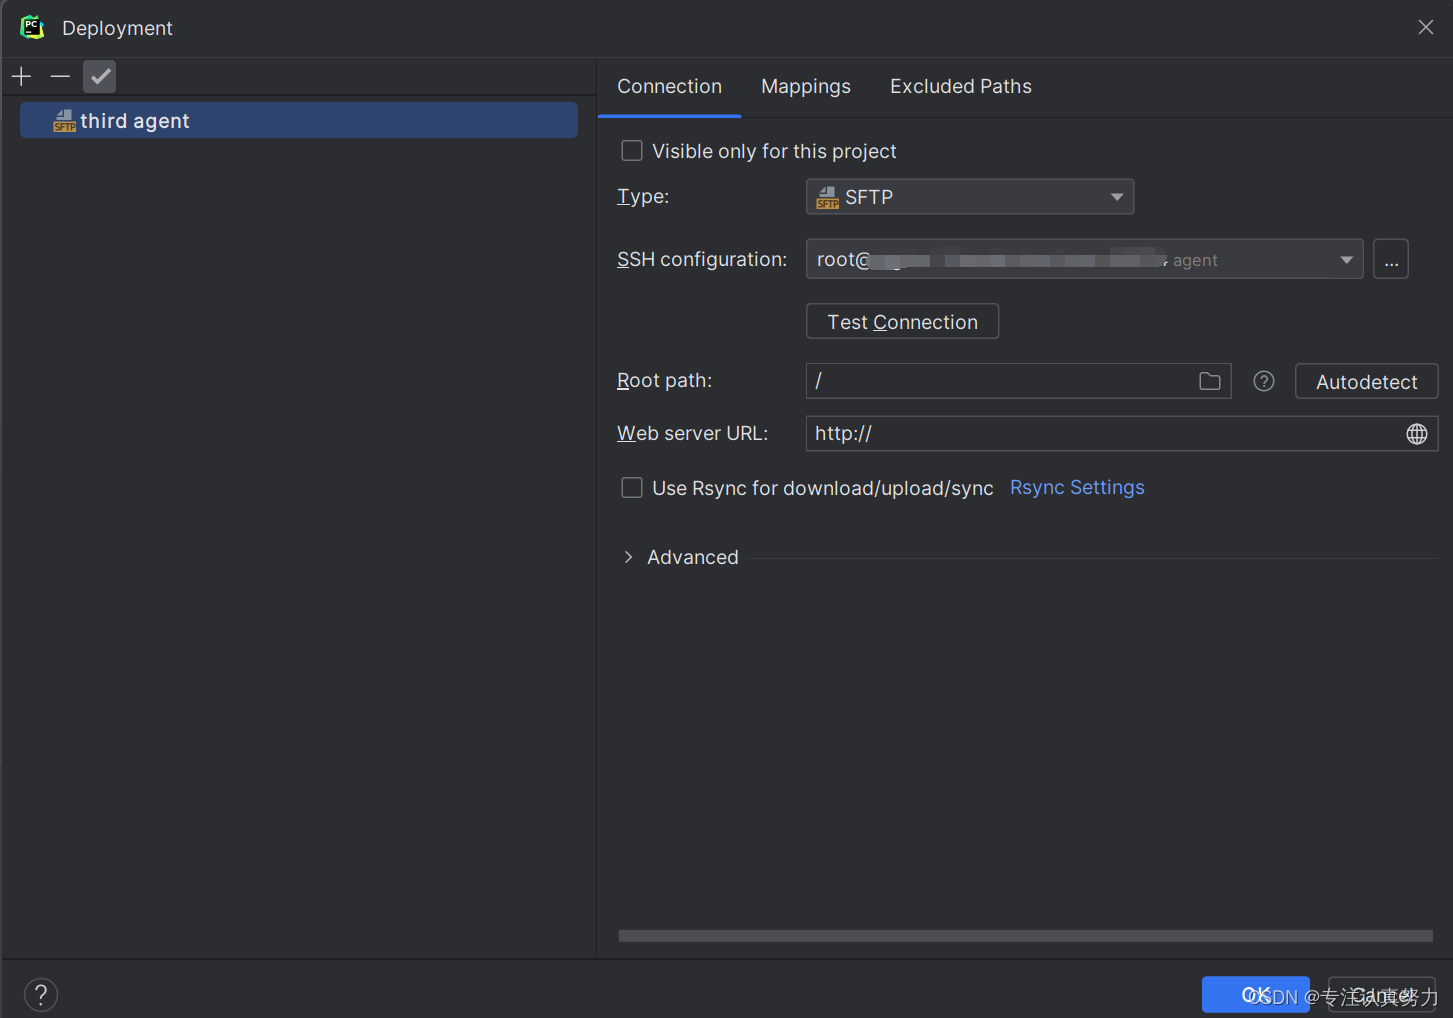The width and height of the screenshot is (1453, 1018).
Task: Click the Autodetect button
Action: coord(1366,381)
